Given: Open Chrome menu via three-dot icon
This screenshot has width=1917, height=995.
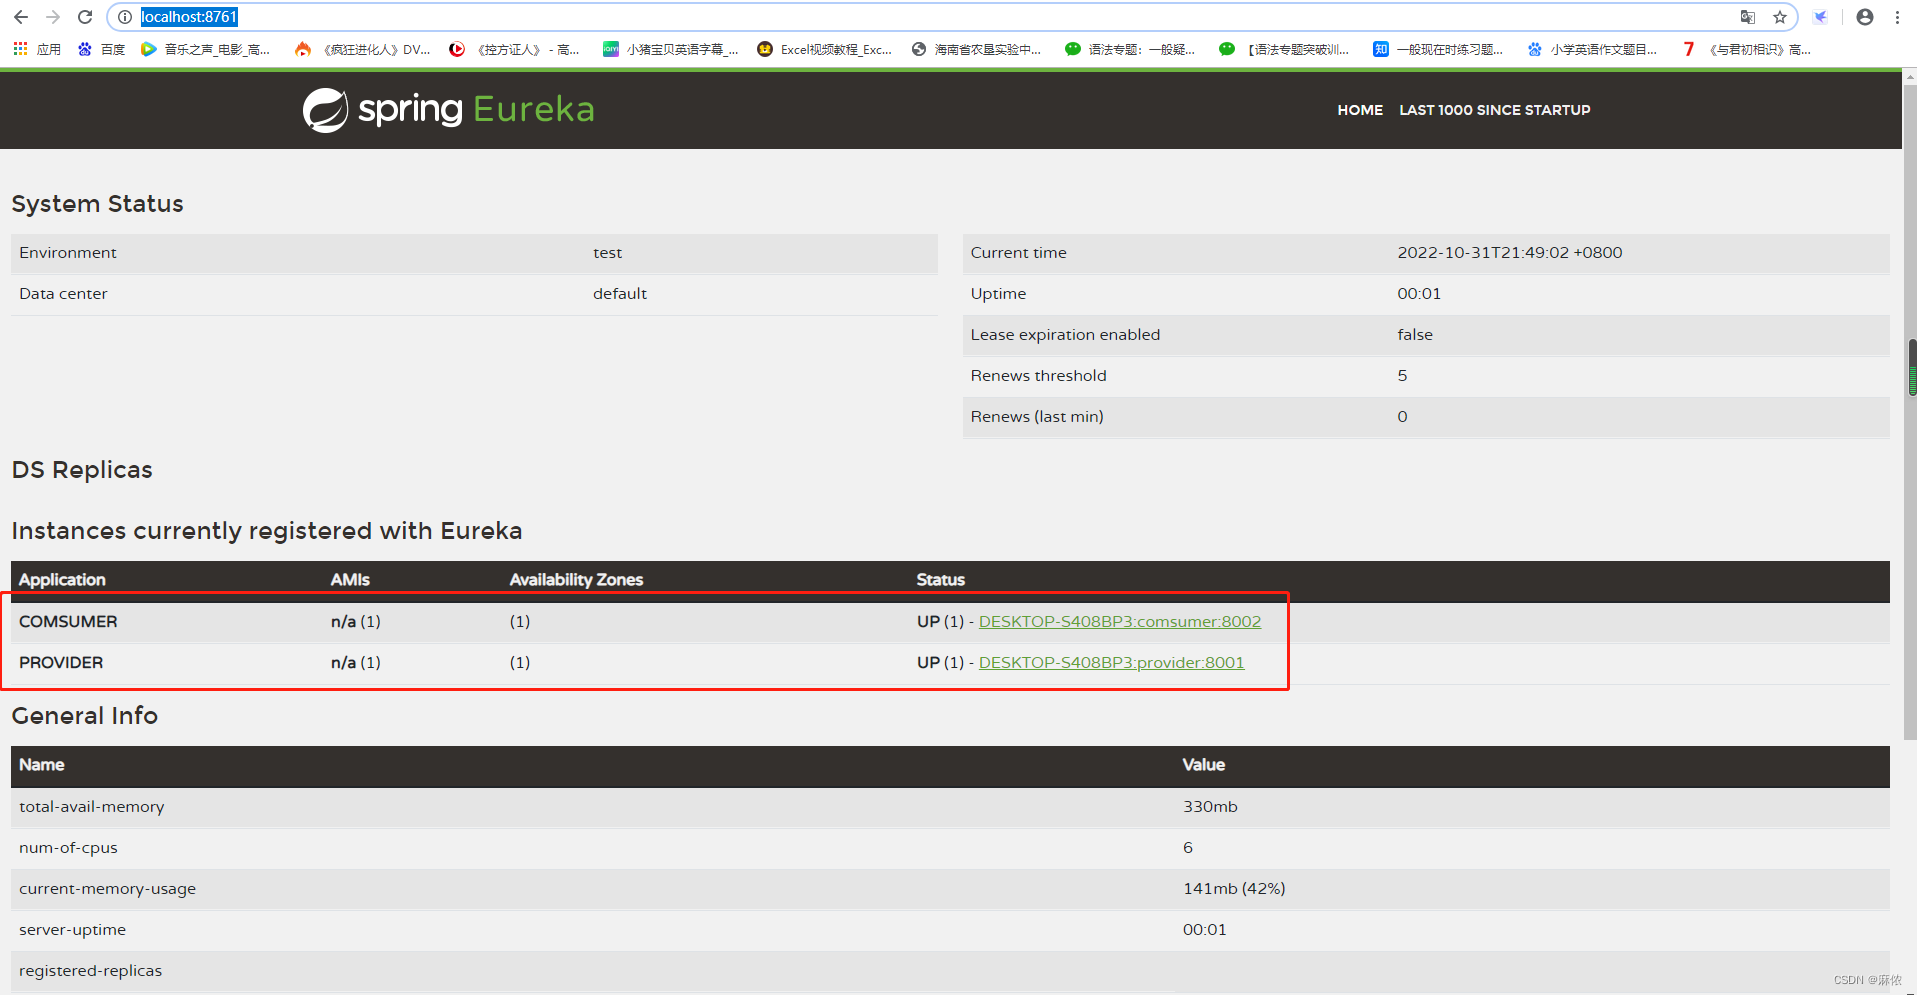Looking at the screenshot, I should (x=1897, y=17).
